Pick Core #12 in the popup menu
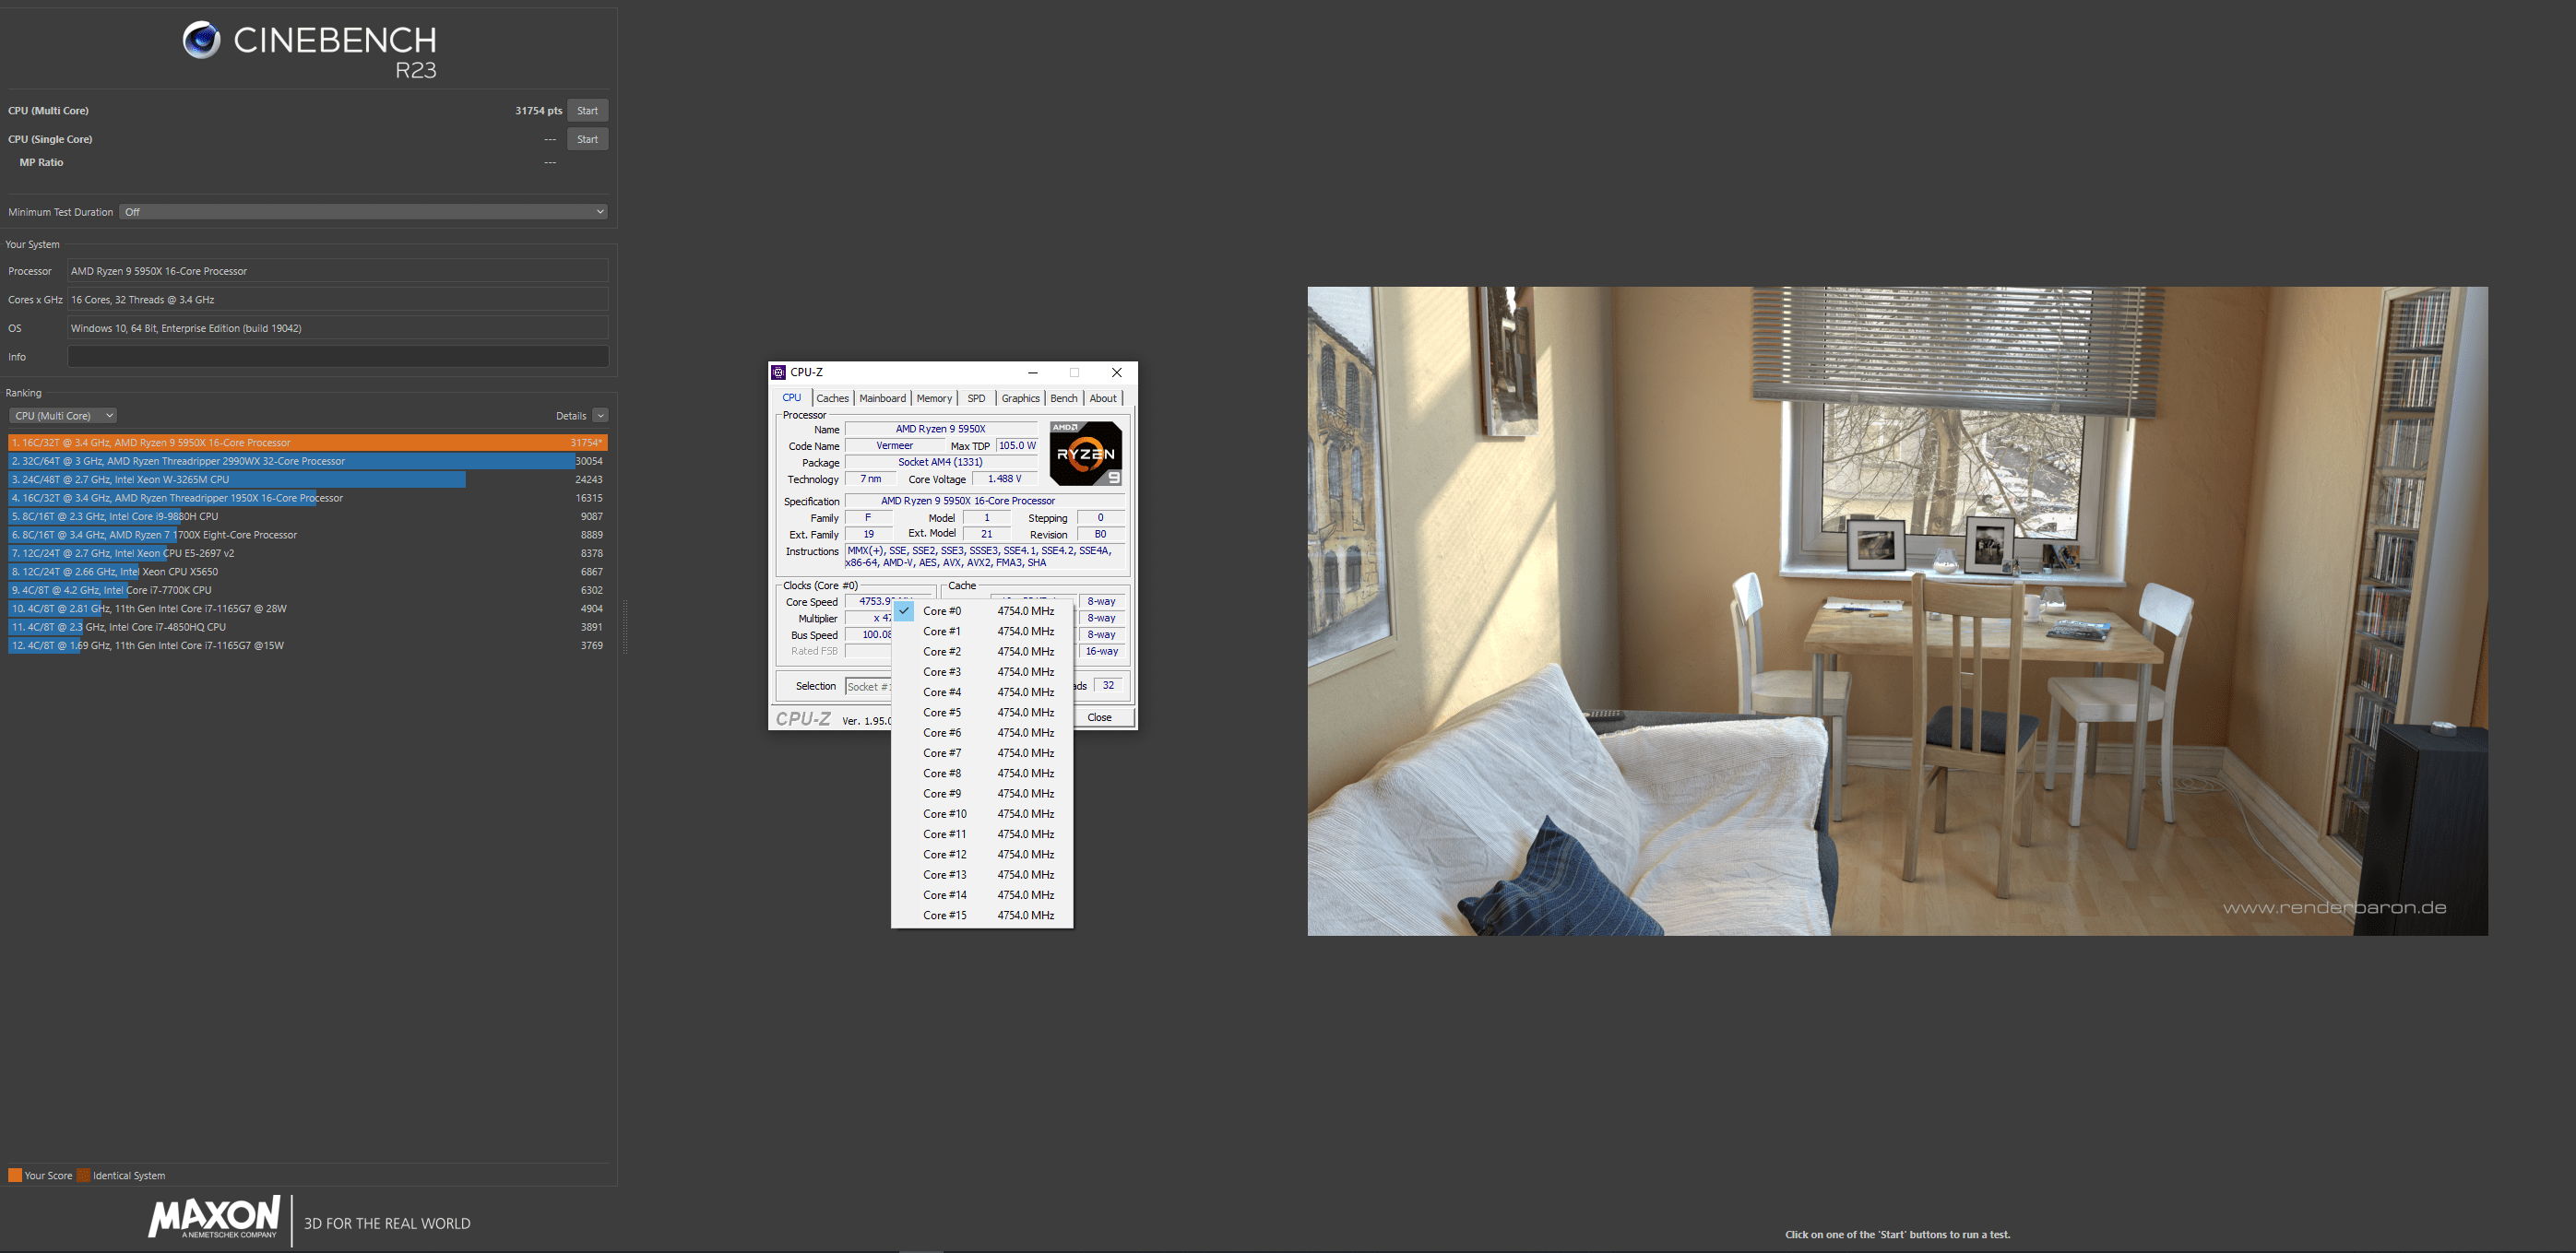Screen dimensions: 2576x1253 pyautogui.click(x=982, y=854)
